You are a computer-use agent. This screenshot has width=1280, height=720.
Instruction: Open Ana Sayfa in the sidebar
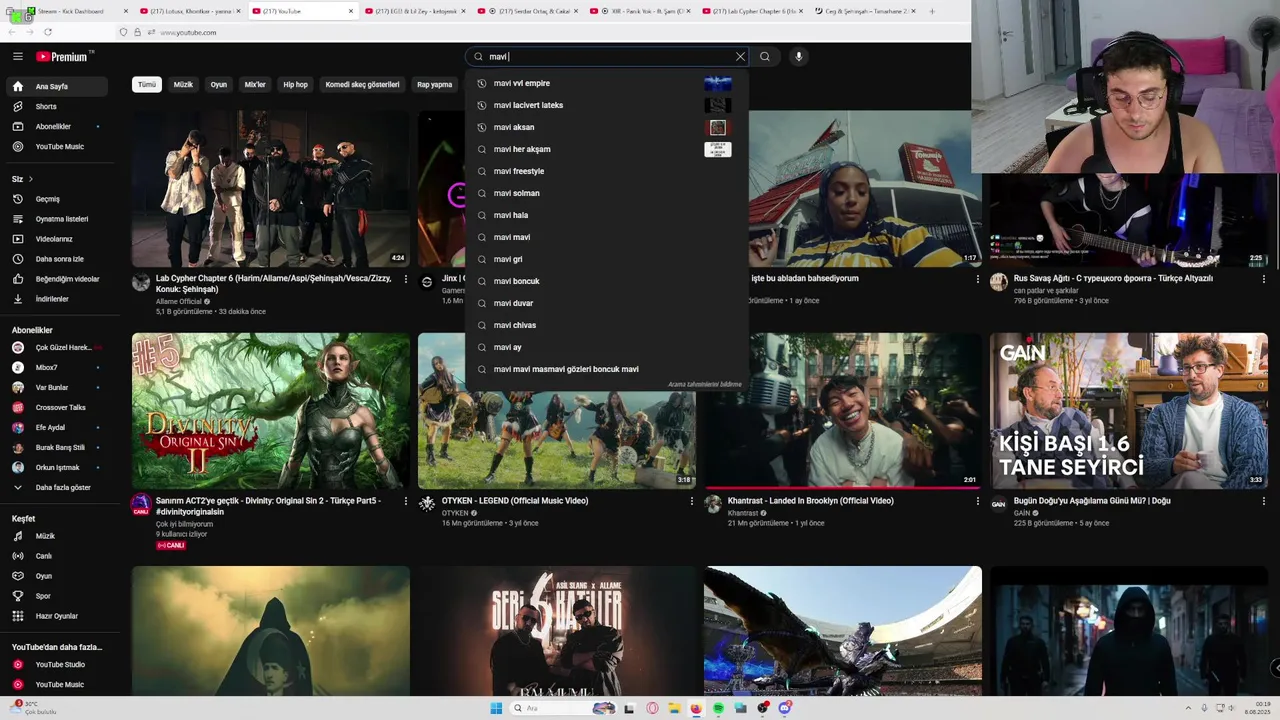click(58, 87)
